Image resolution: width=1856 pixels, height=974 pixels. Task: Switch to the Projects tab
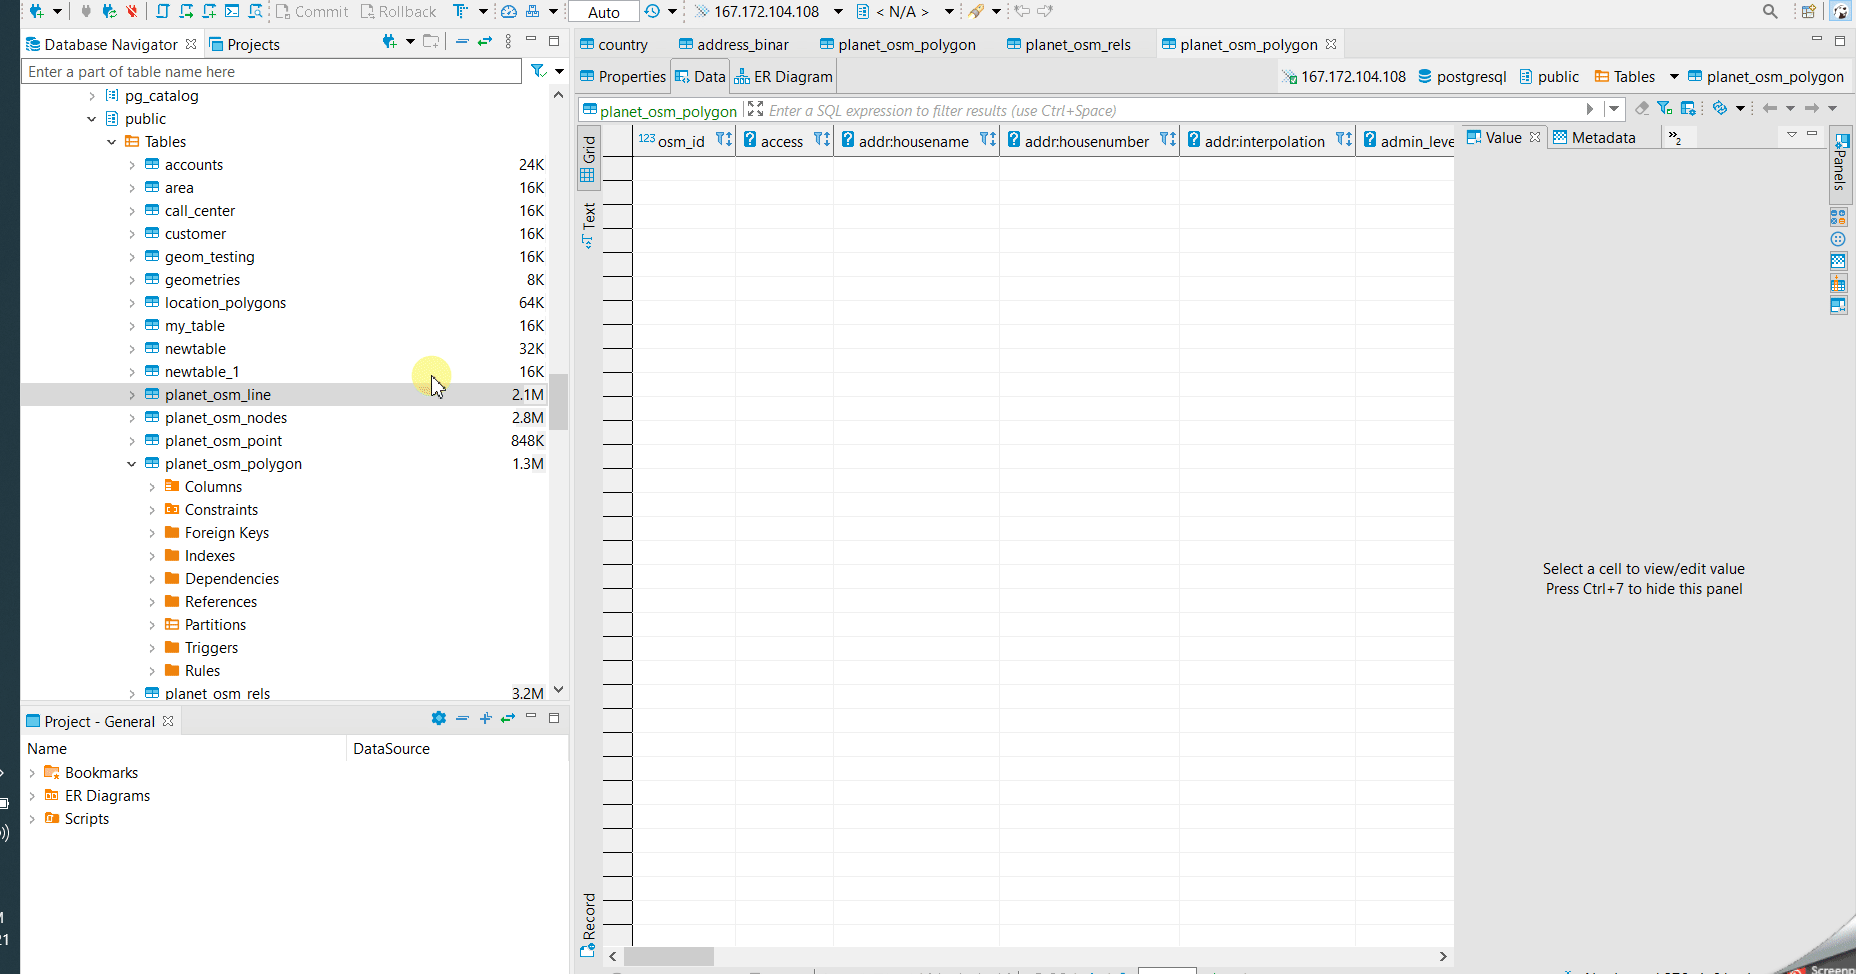(244, 44)
